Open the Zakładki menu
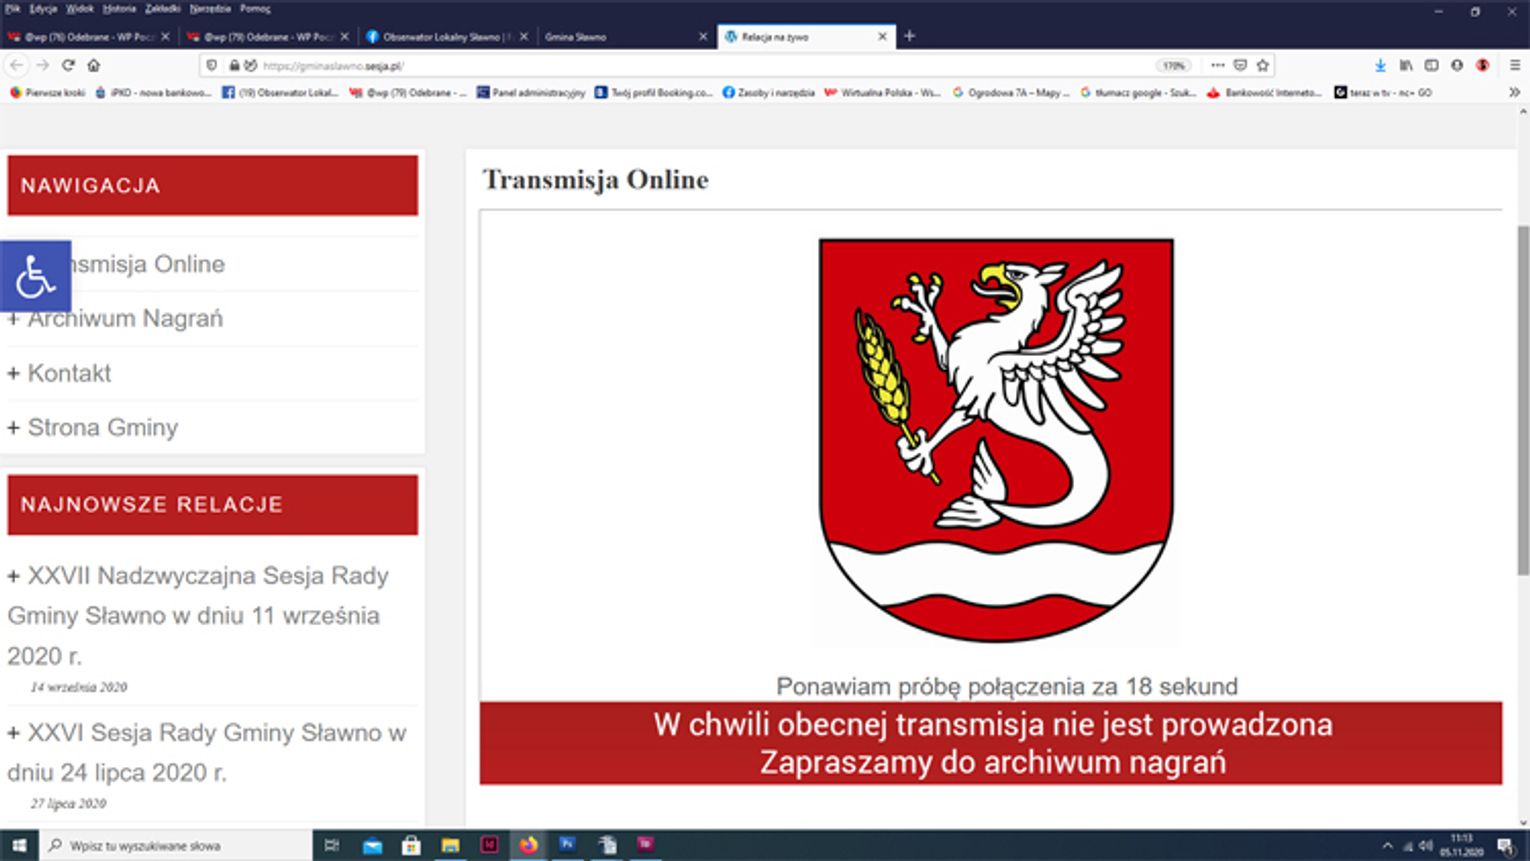 [x=162, y=8]
